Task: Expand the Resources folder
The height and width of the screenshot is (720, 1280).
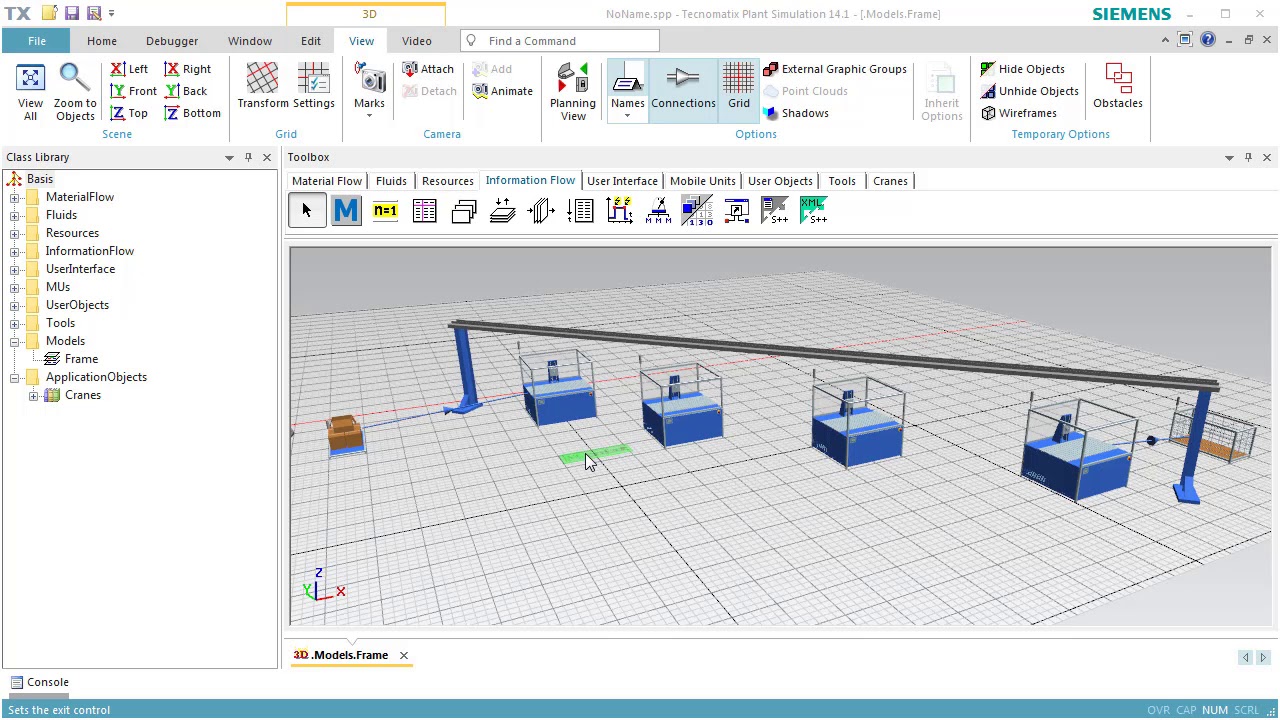Action: pyautogui.click(x=15, y=233)
